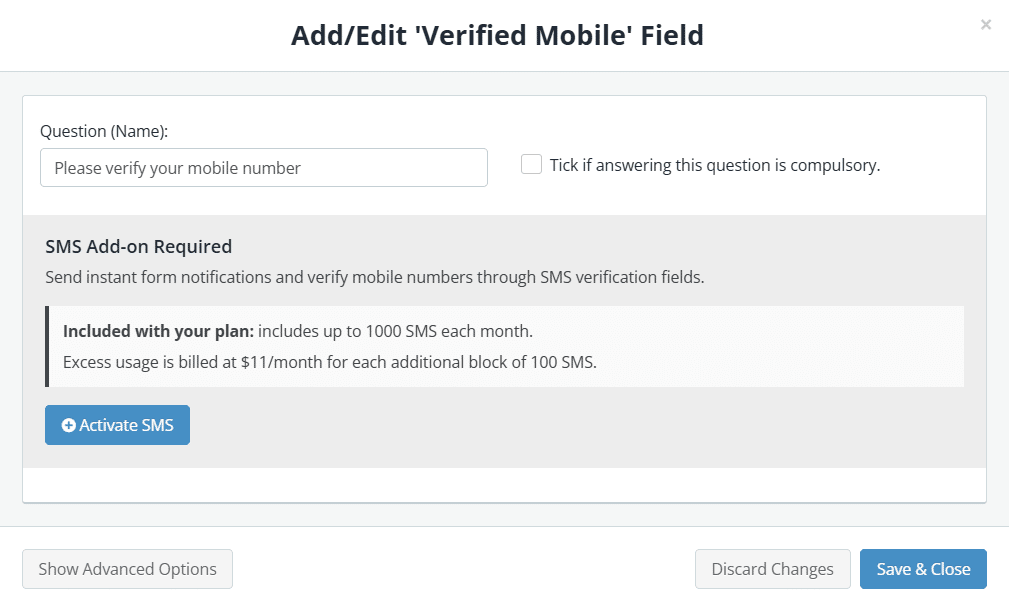1009x610 pixels.
Task: Click Activate SMS to enable SMS add-on
Action: click(x=117, y=424)
